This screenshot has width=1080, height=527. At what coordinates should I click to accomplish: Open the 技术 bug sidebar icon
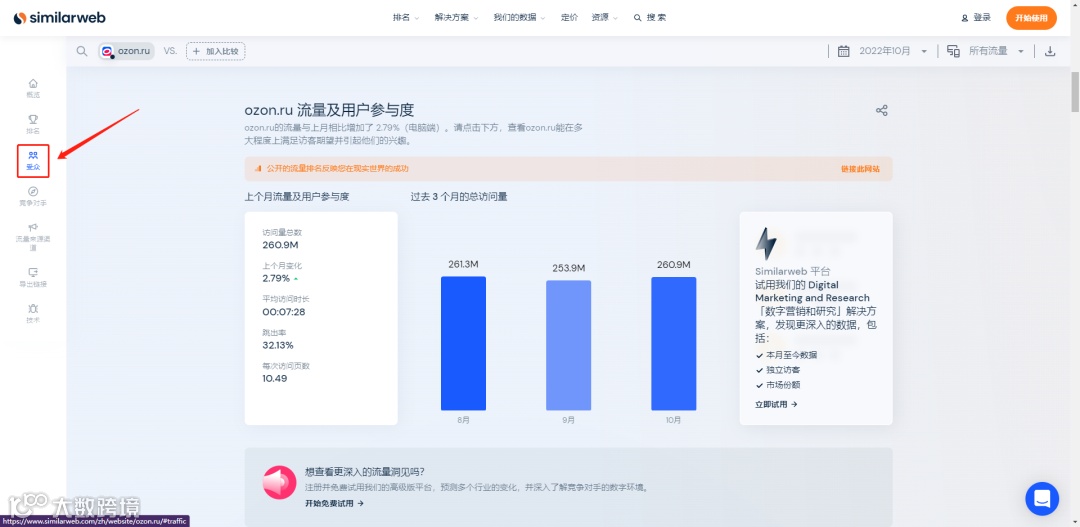pos(33,313)
